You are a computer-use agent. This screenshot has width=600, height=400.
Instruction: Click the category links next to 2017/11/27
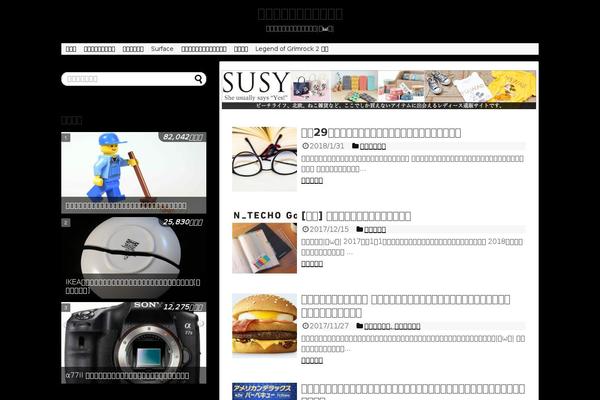tap(392, 326)
